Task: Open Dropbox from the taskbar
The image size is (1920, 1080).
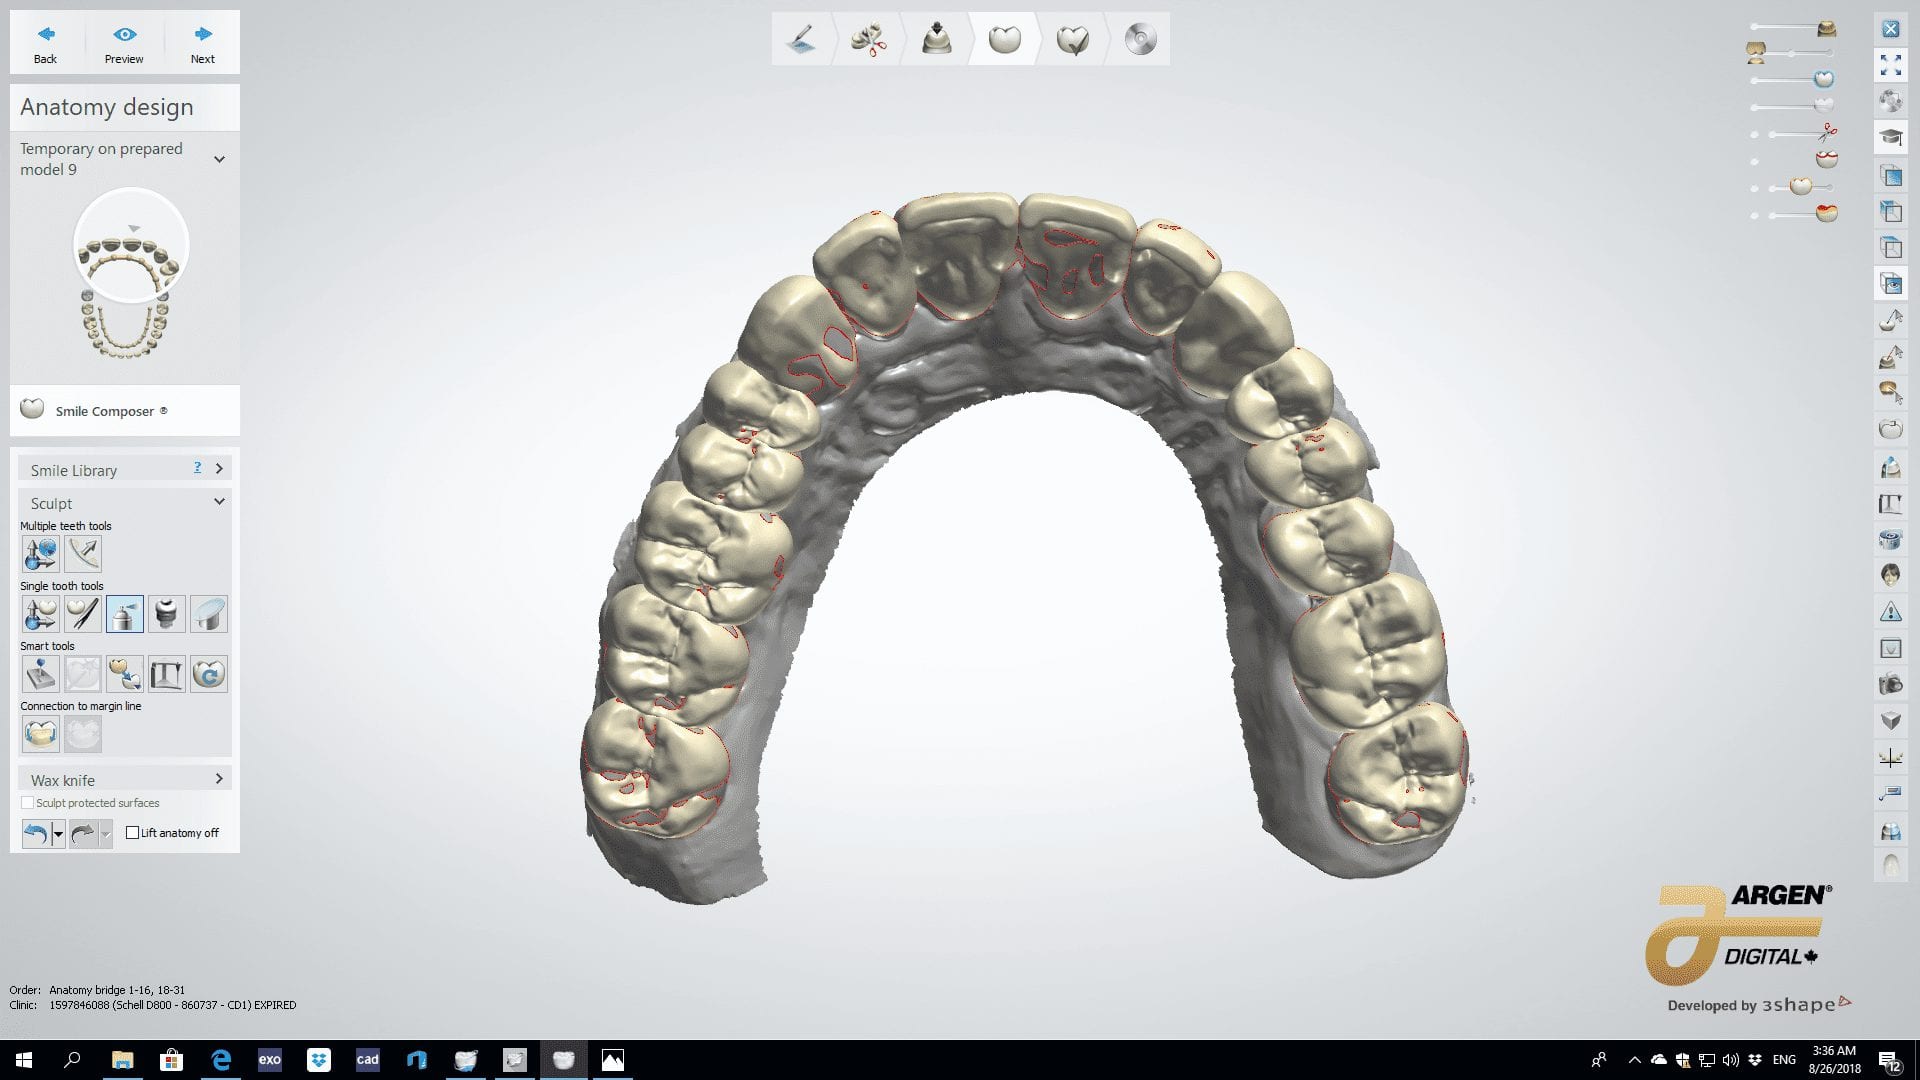Action: click(x=319, y=1059)
